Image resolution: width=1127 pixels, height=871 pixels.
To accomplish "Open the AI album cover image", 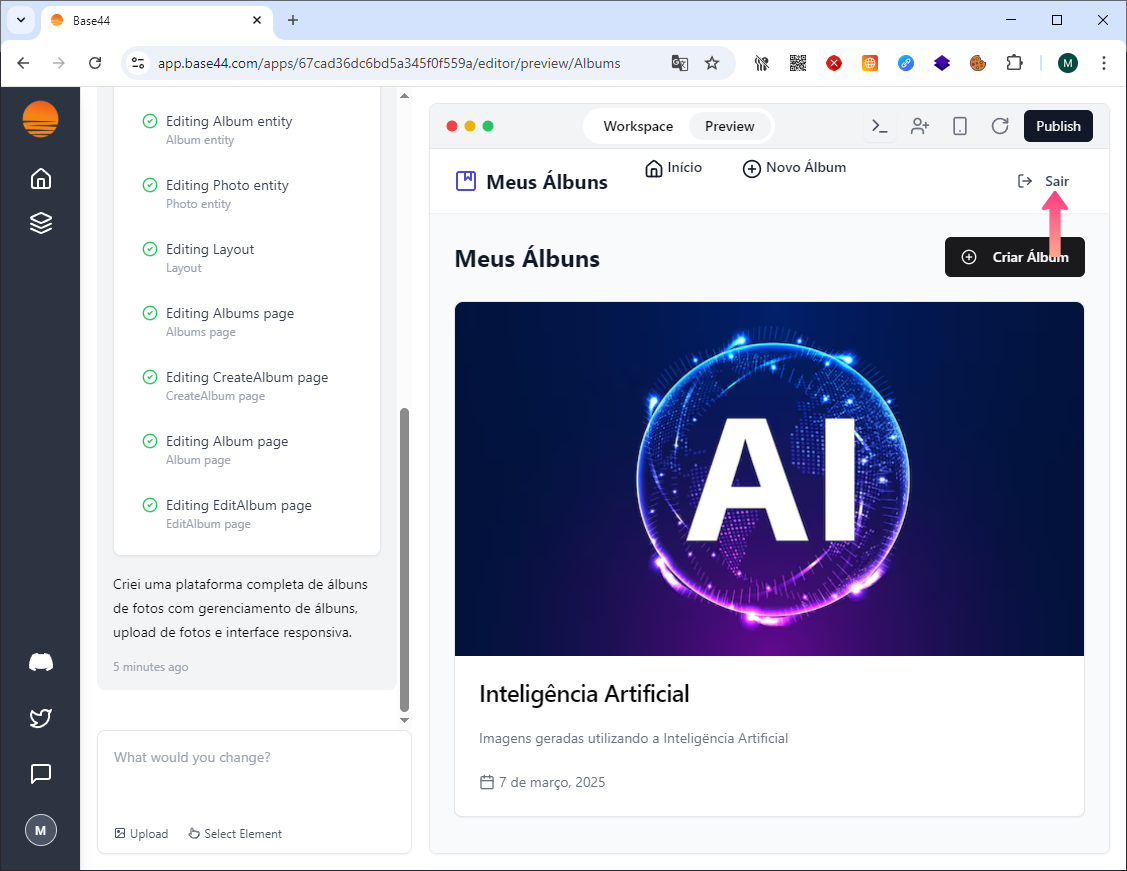I will (769, 479).
